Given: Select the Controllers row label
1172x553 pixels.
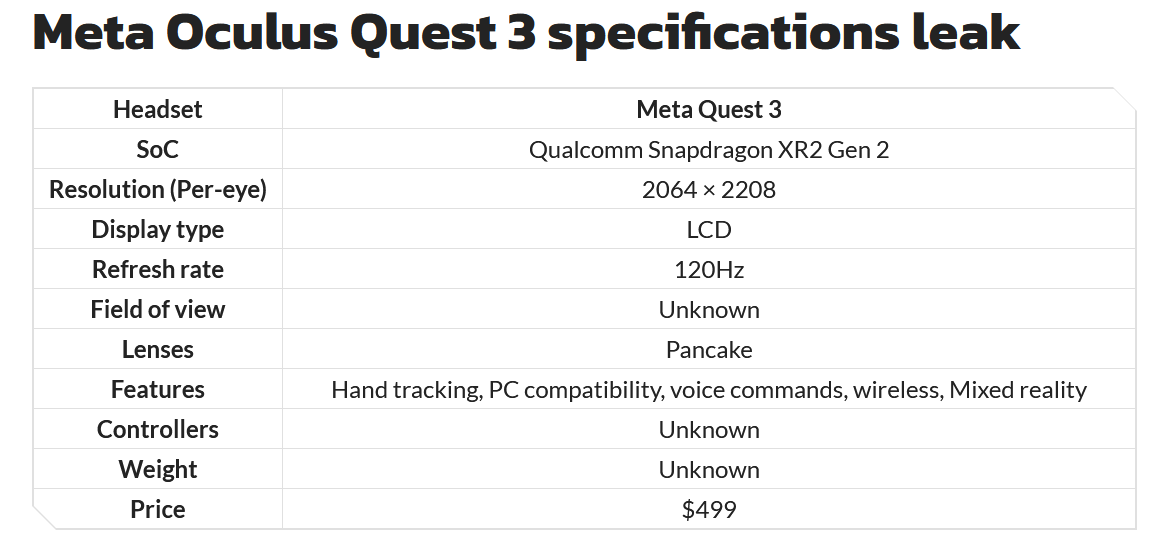Looking at the screenshot, I should pyautogui.click(x=158, y=429).
